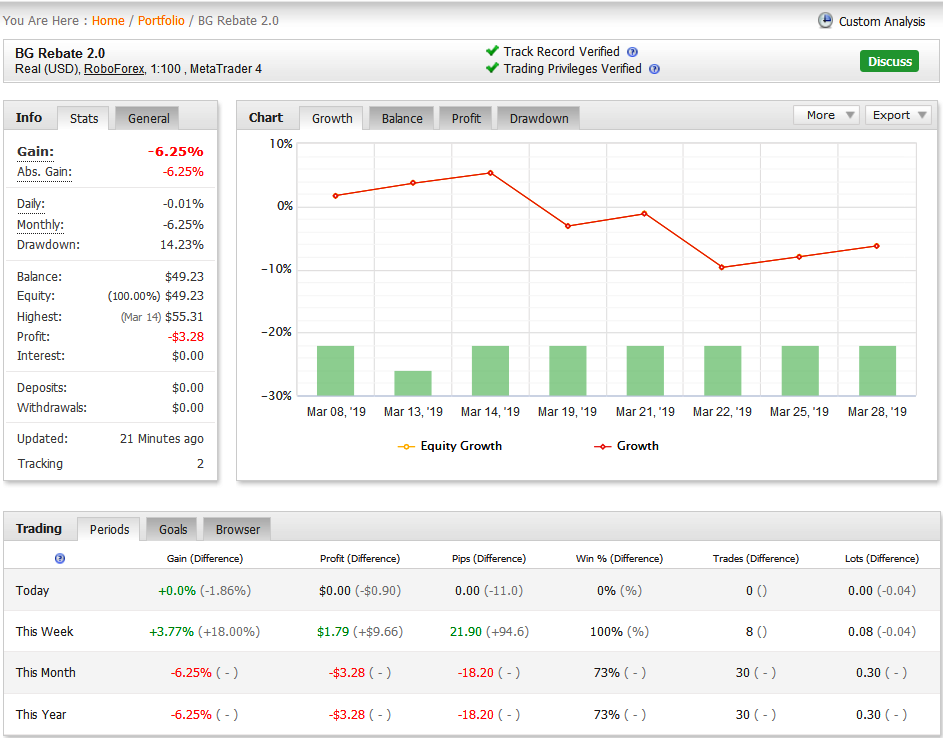Click the Drawdown value 14.23%
The height and width of the screenshot is (738, 943).
tap(182, 245)
